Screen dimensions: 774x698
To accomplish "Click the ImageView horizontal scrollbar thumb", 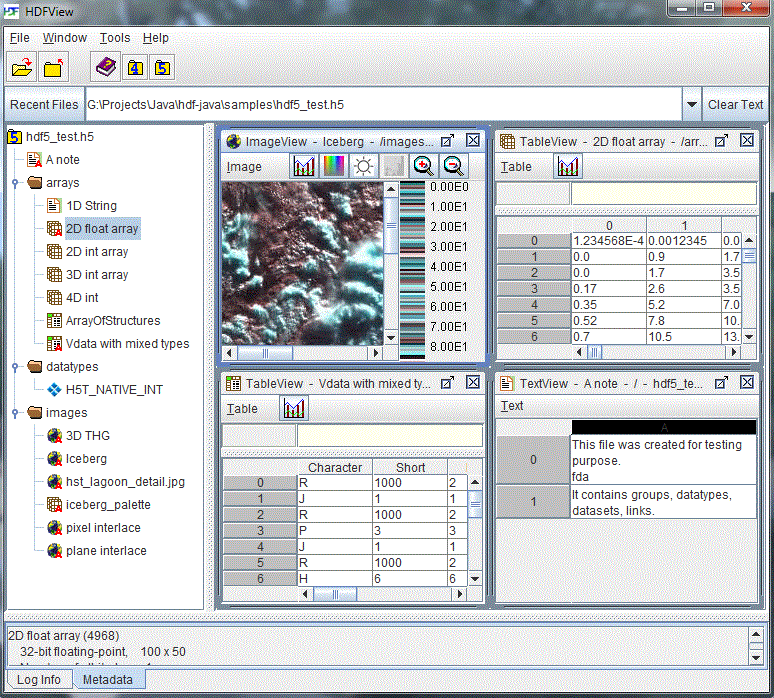I will 265,353.
